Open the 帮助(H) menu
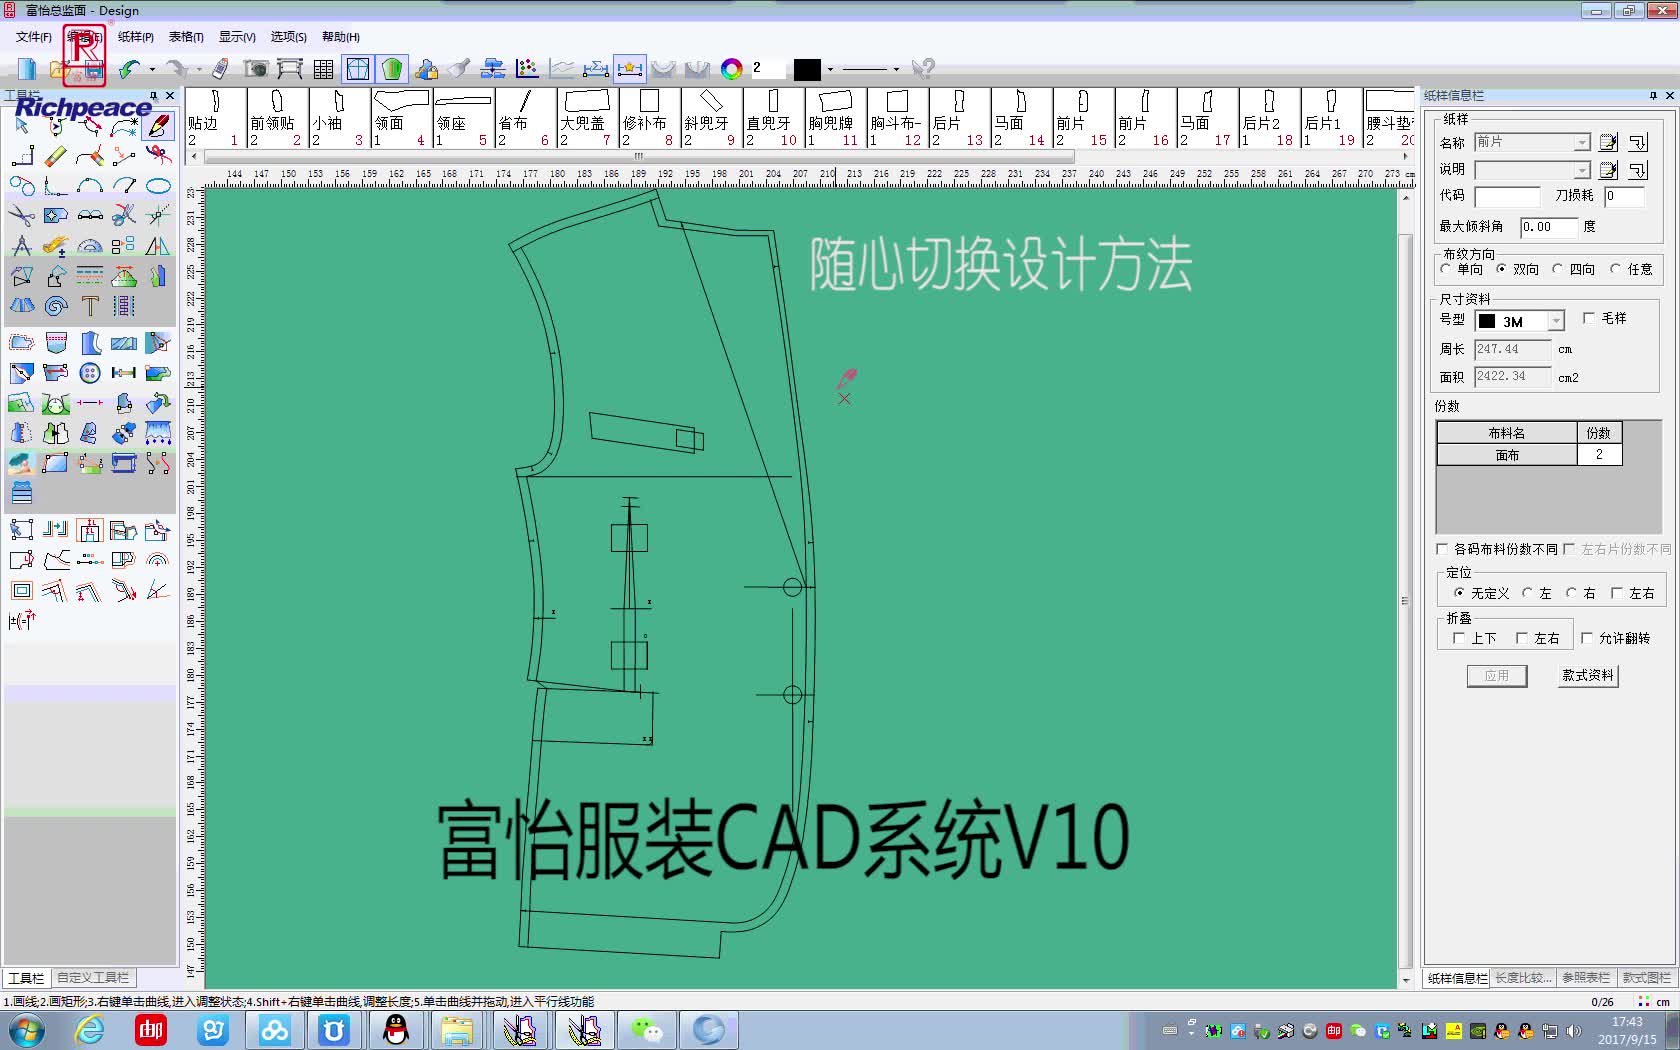The image size is (1680, 1050). coord(341,37)
